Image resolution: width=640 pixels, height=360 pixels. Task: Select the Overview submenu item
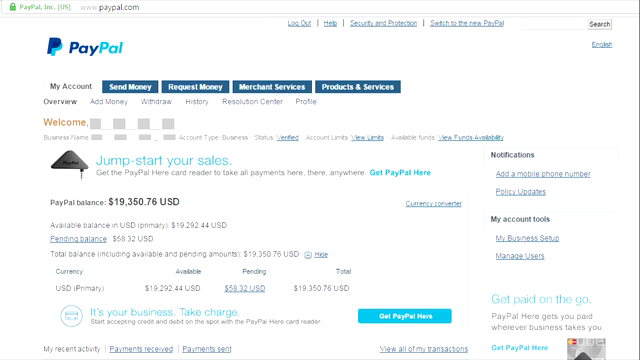(x=60, y=102)
